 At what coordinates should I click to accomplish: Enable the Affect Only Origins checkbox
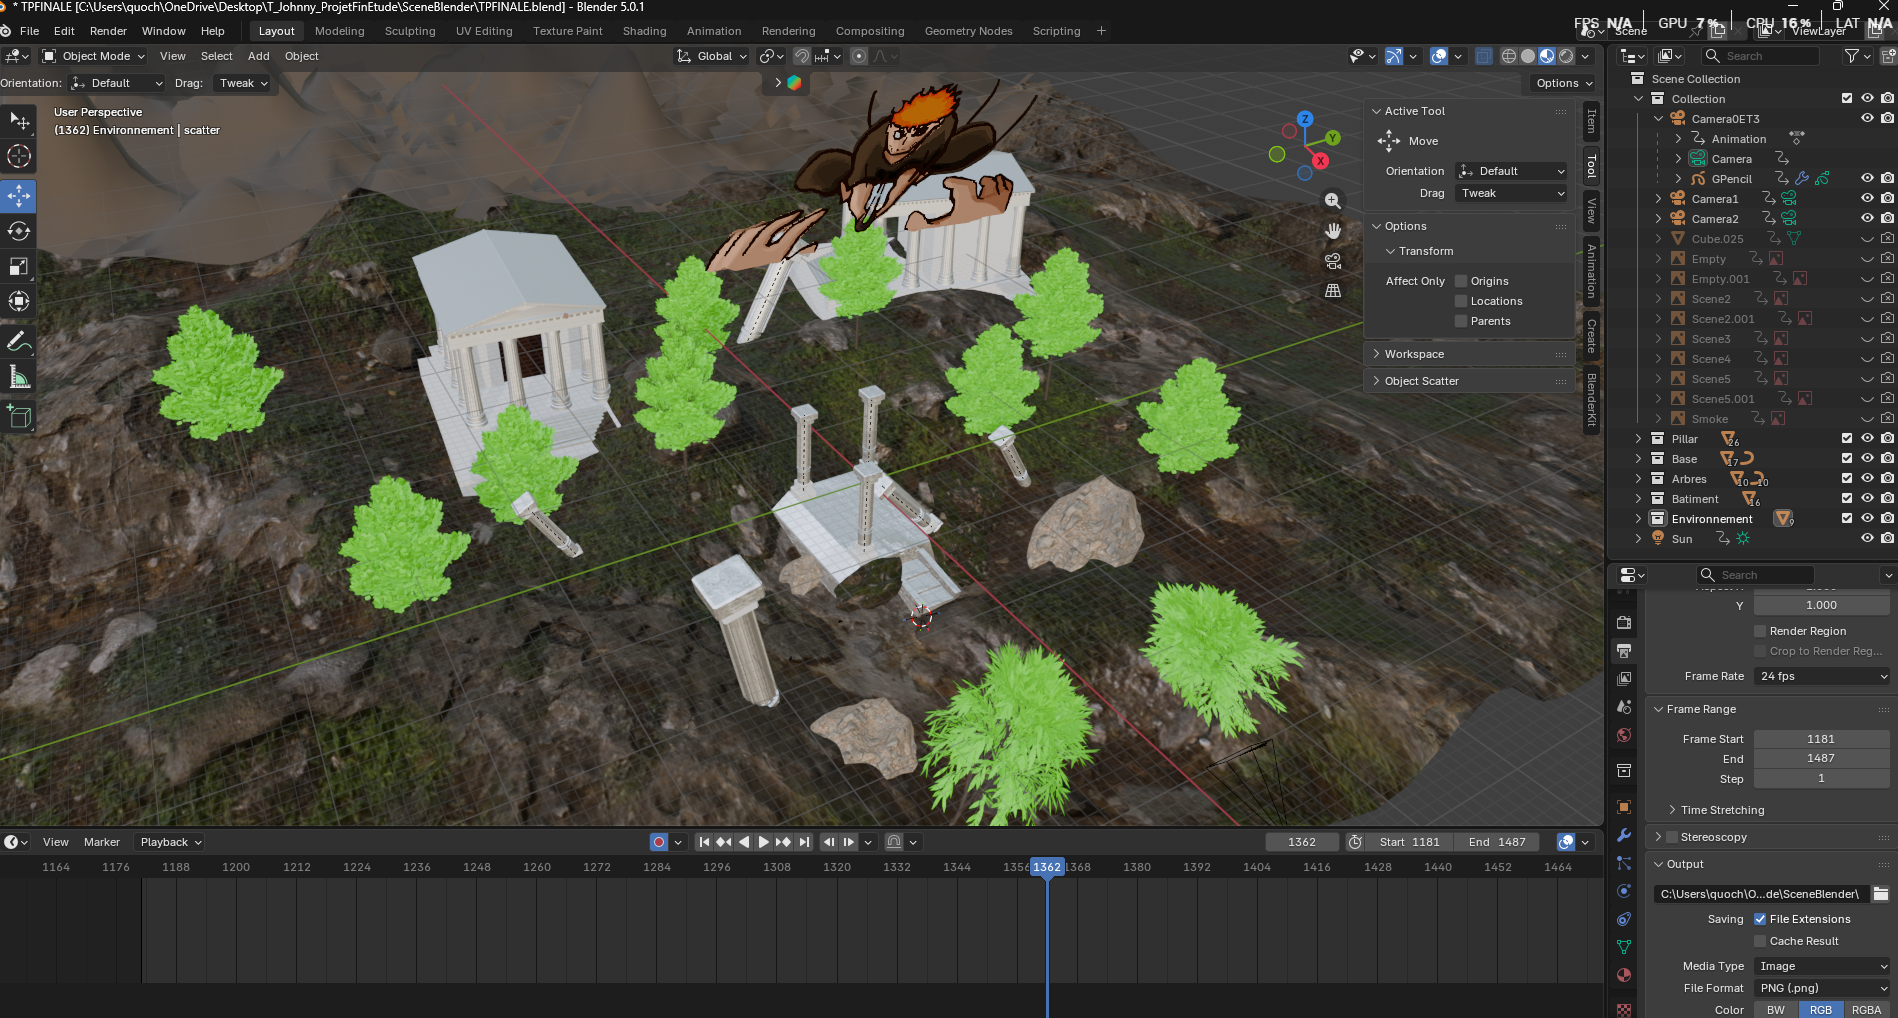(1461, 281)
